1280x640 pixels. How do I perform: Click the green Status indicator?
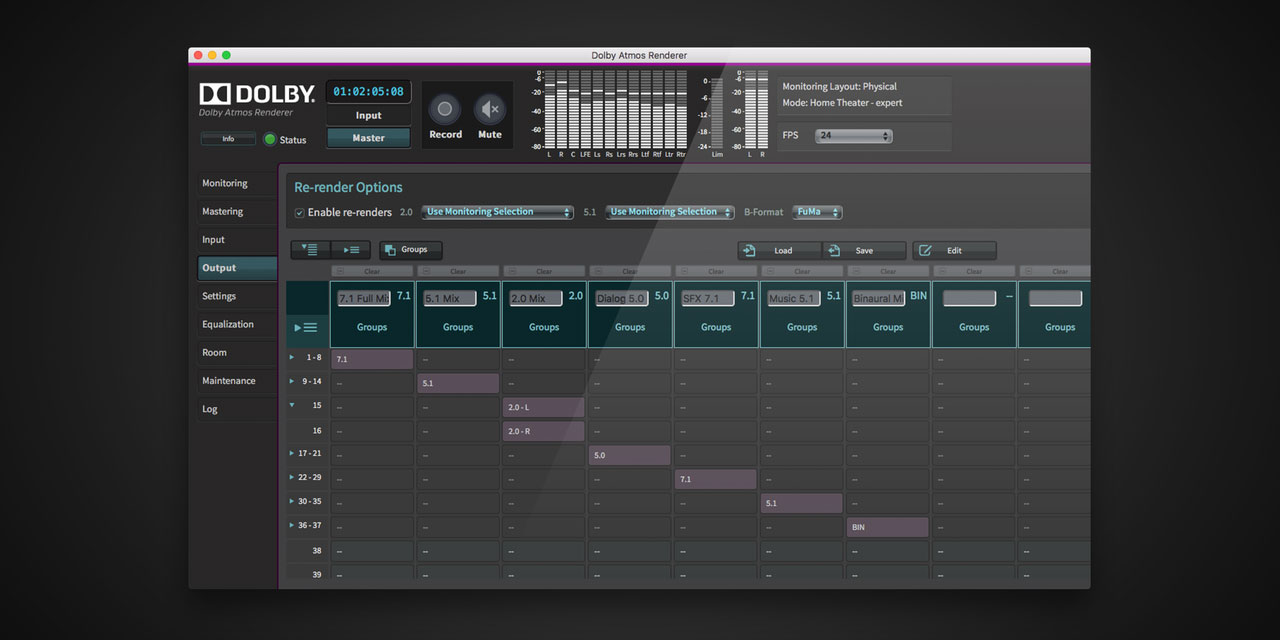pos(269,140)
